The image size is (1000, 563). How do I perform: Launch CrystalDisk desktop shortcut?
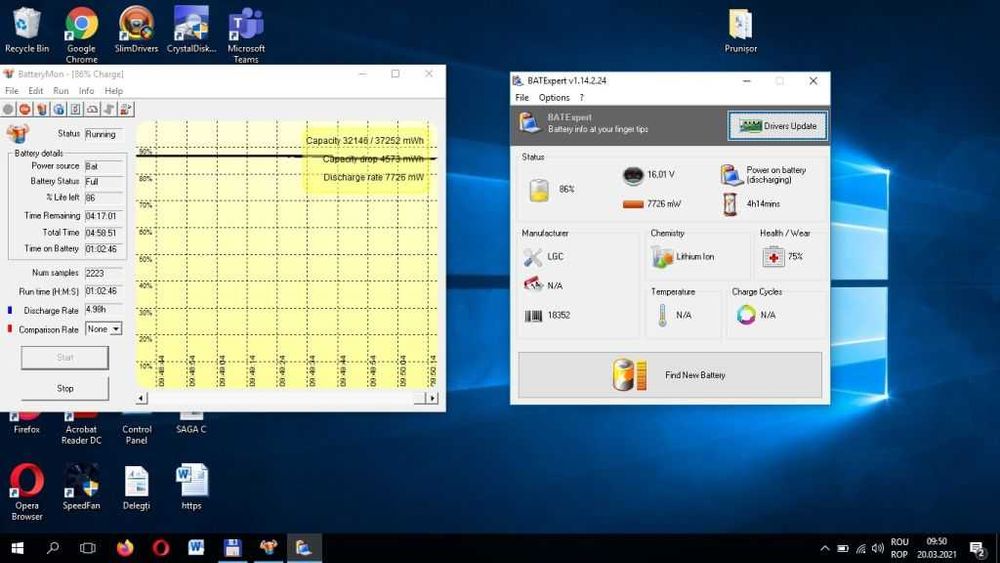[190, 24]
